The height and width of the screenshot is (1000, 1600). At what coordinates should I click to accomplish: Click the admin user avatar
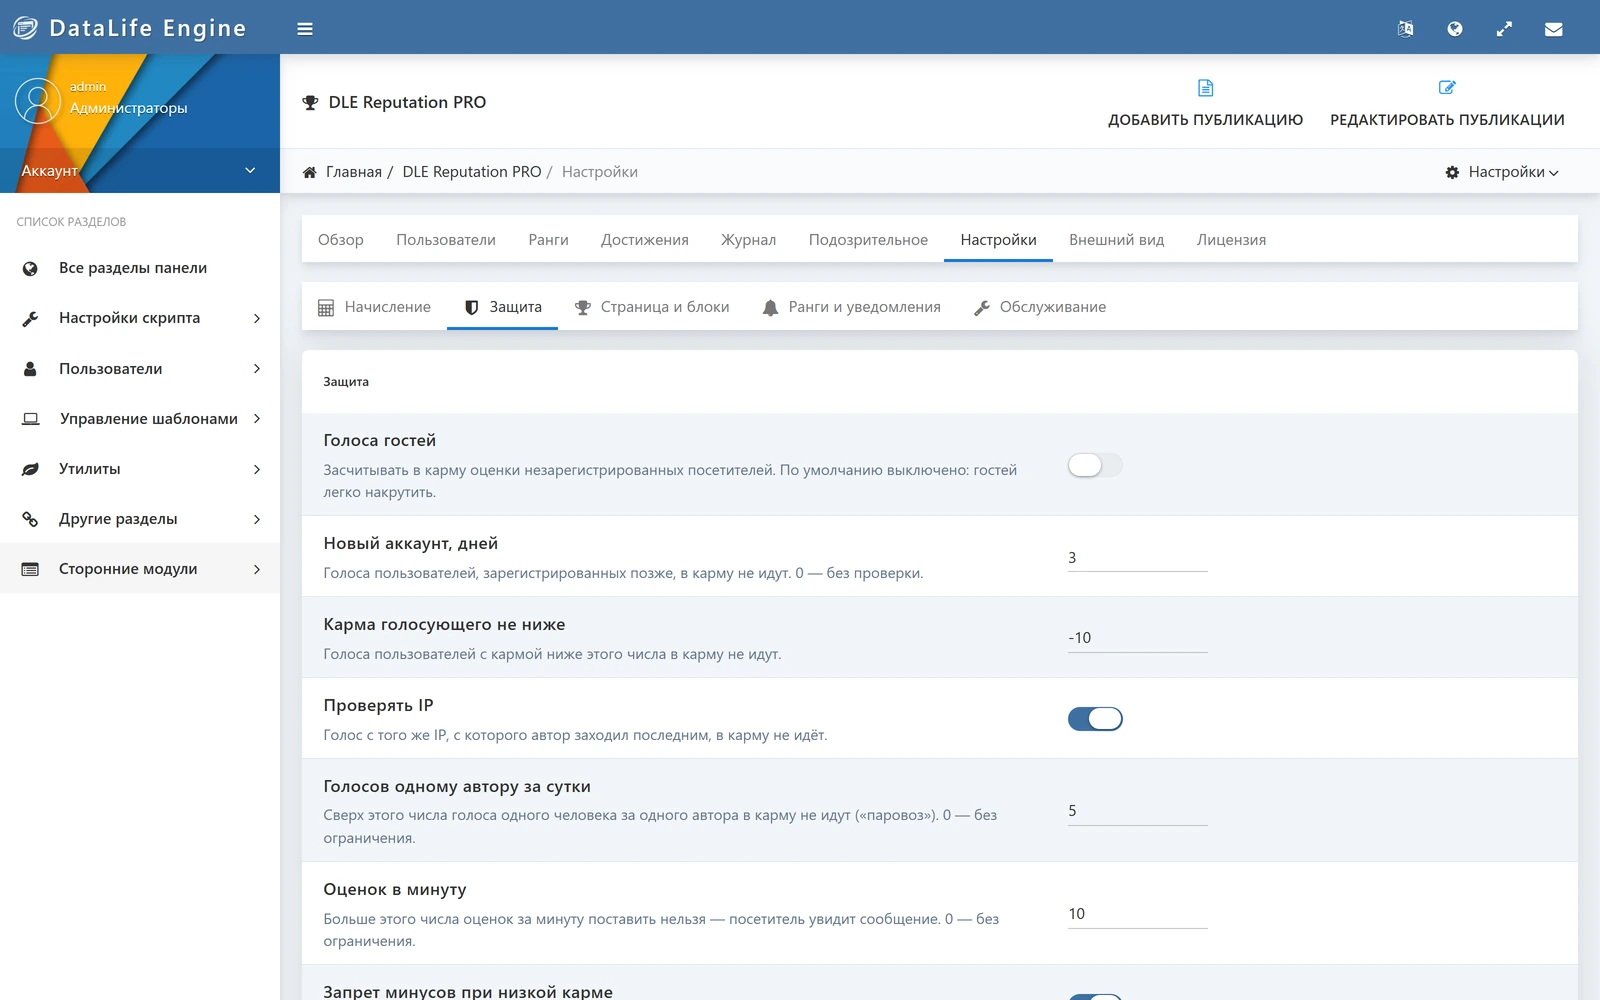[x=38, y=101]
